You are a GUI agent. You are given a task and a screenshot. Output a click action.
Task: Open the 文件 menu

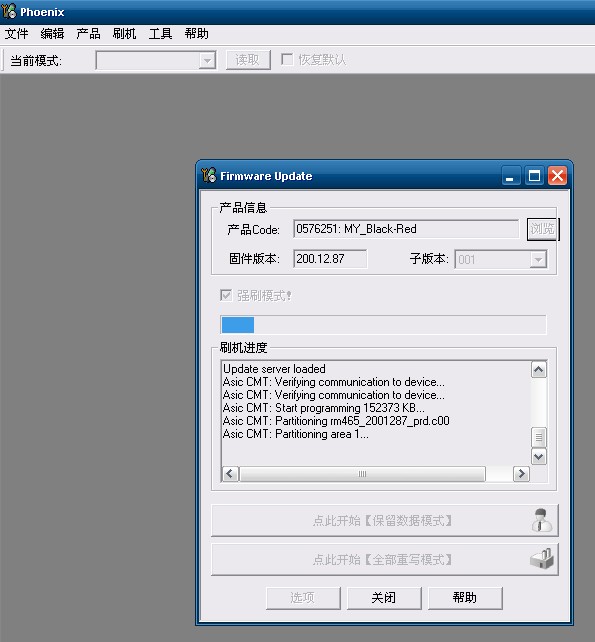pos(16,34)
